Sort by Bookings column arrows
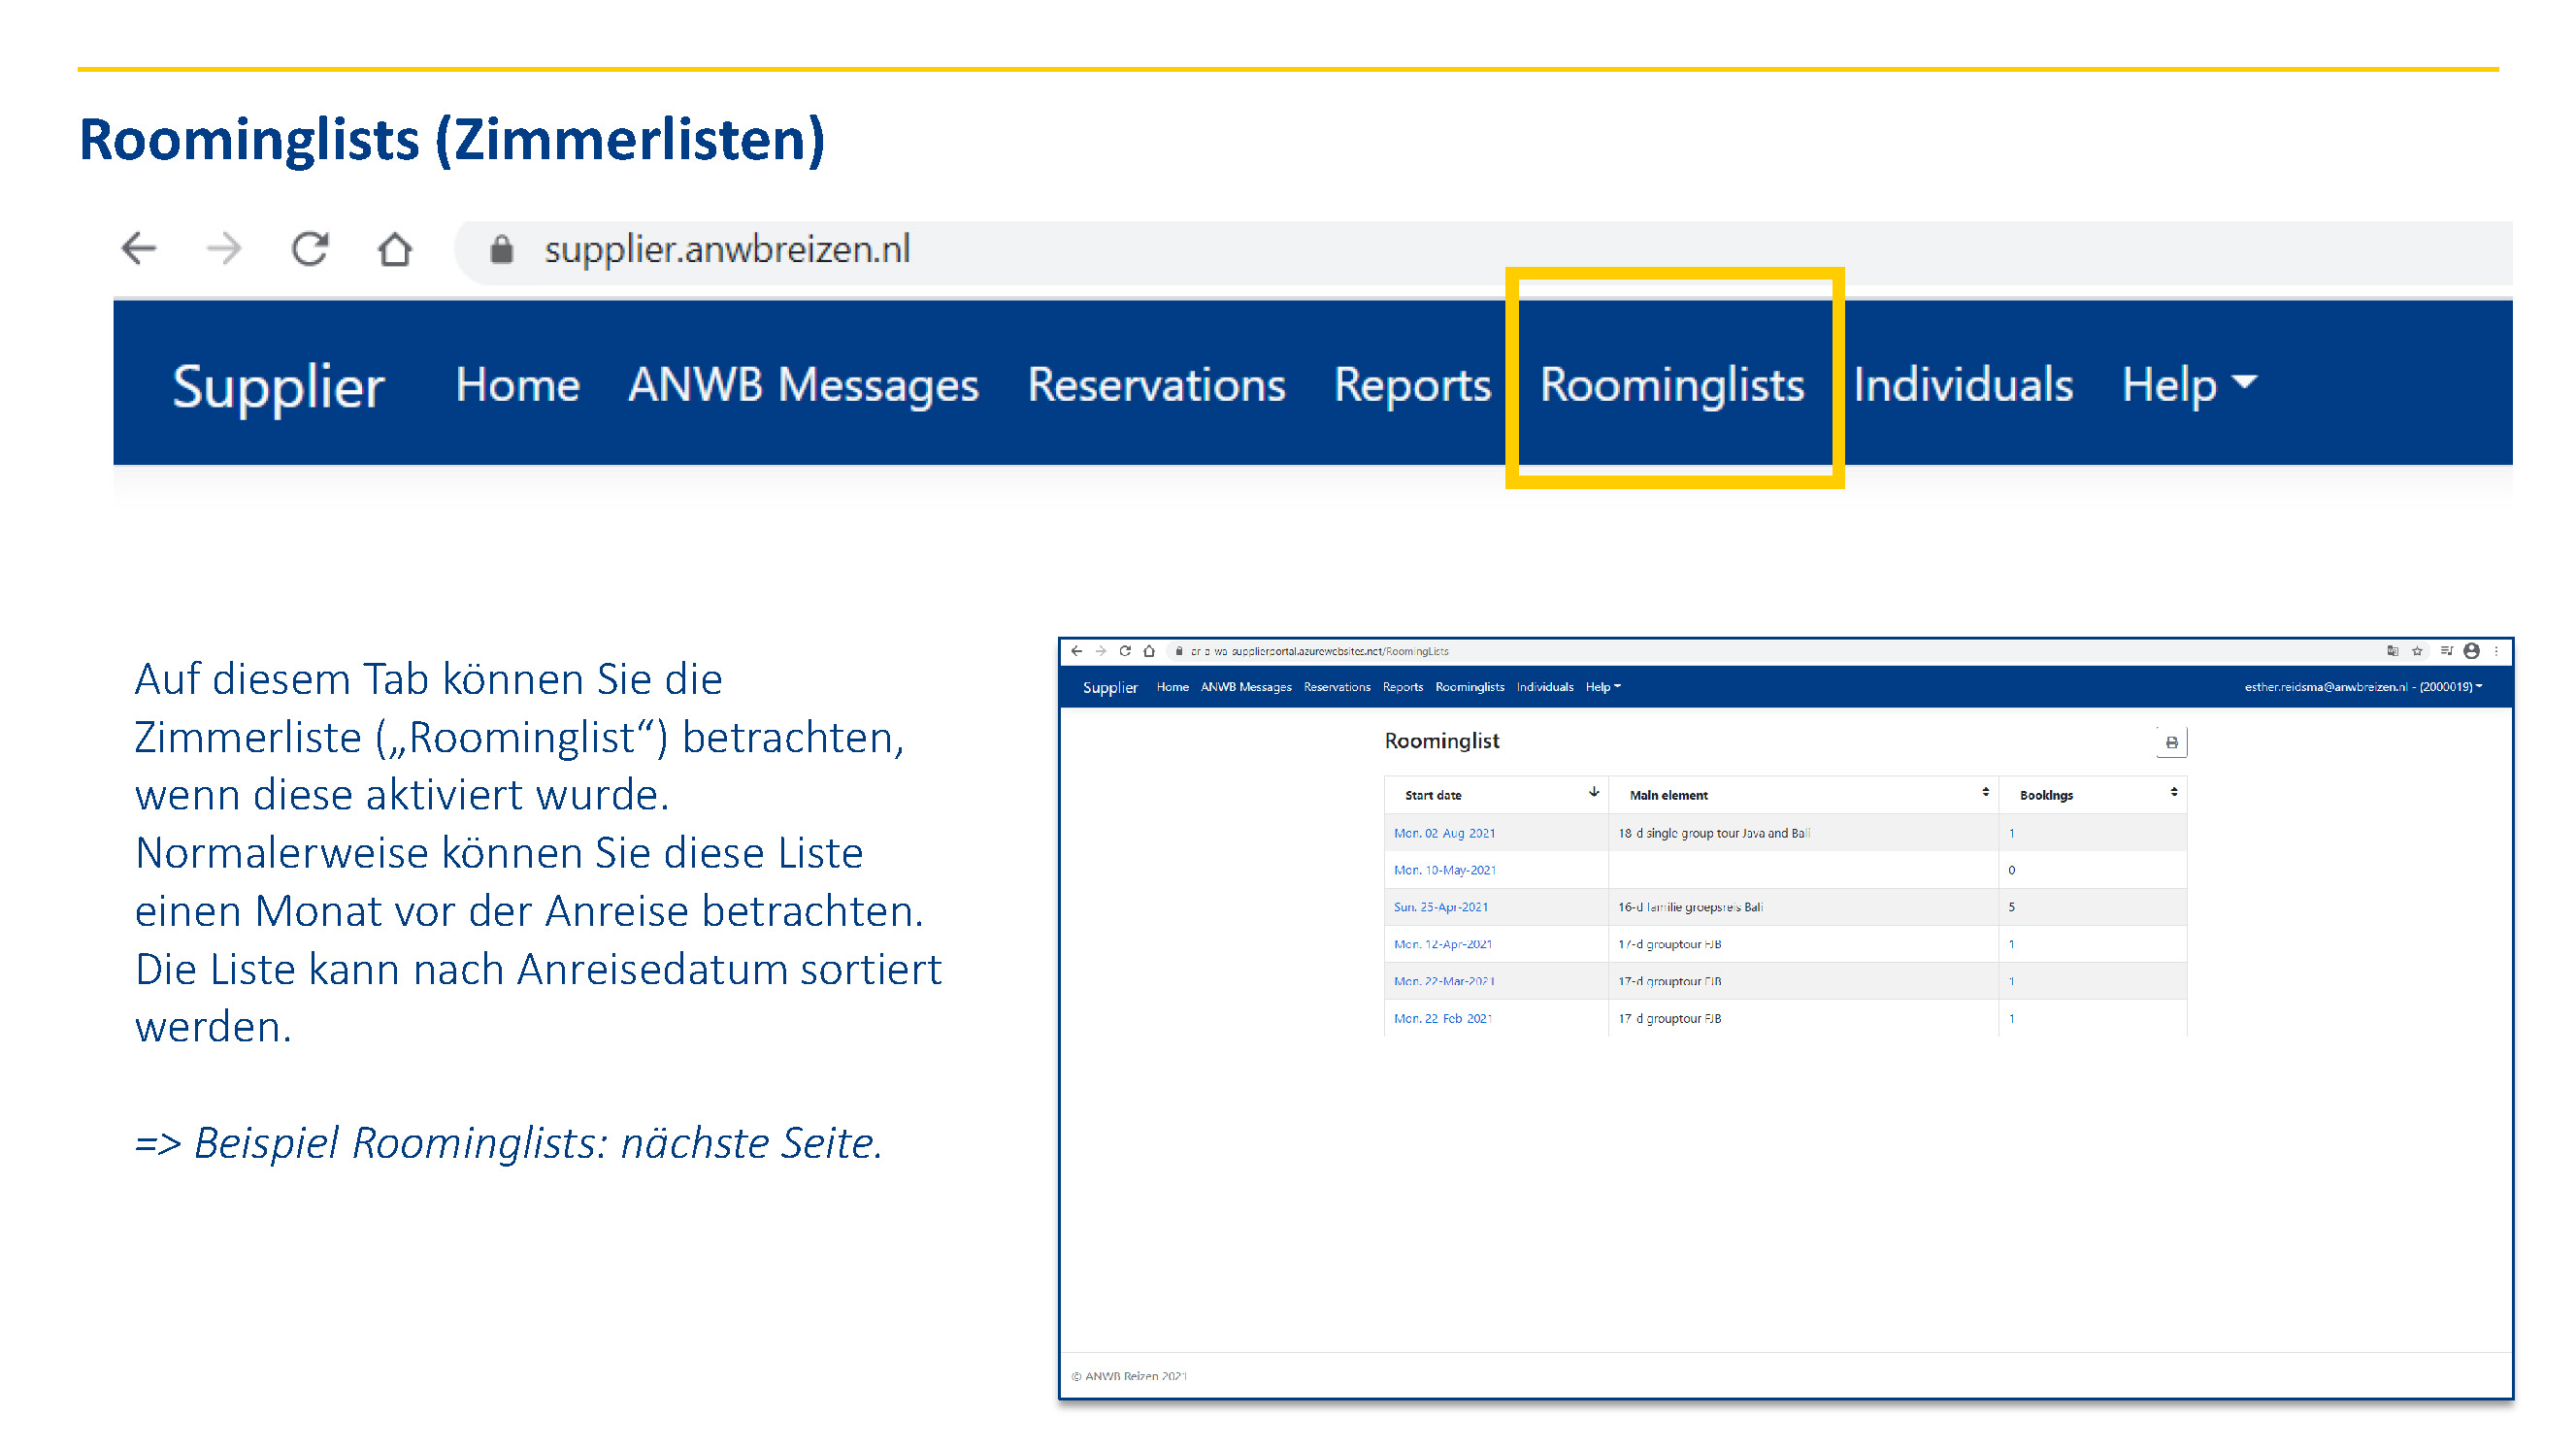The width and height of the screenshot is (2576, 1449). tap(2174, 792)
